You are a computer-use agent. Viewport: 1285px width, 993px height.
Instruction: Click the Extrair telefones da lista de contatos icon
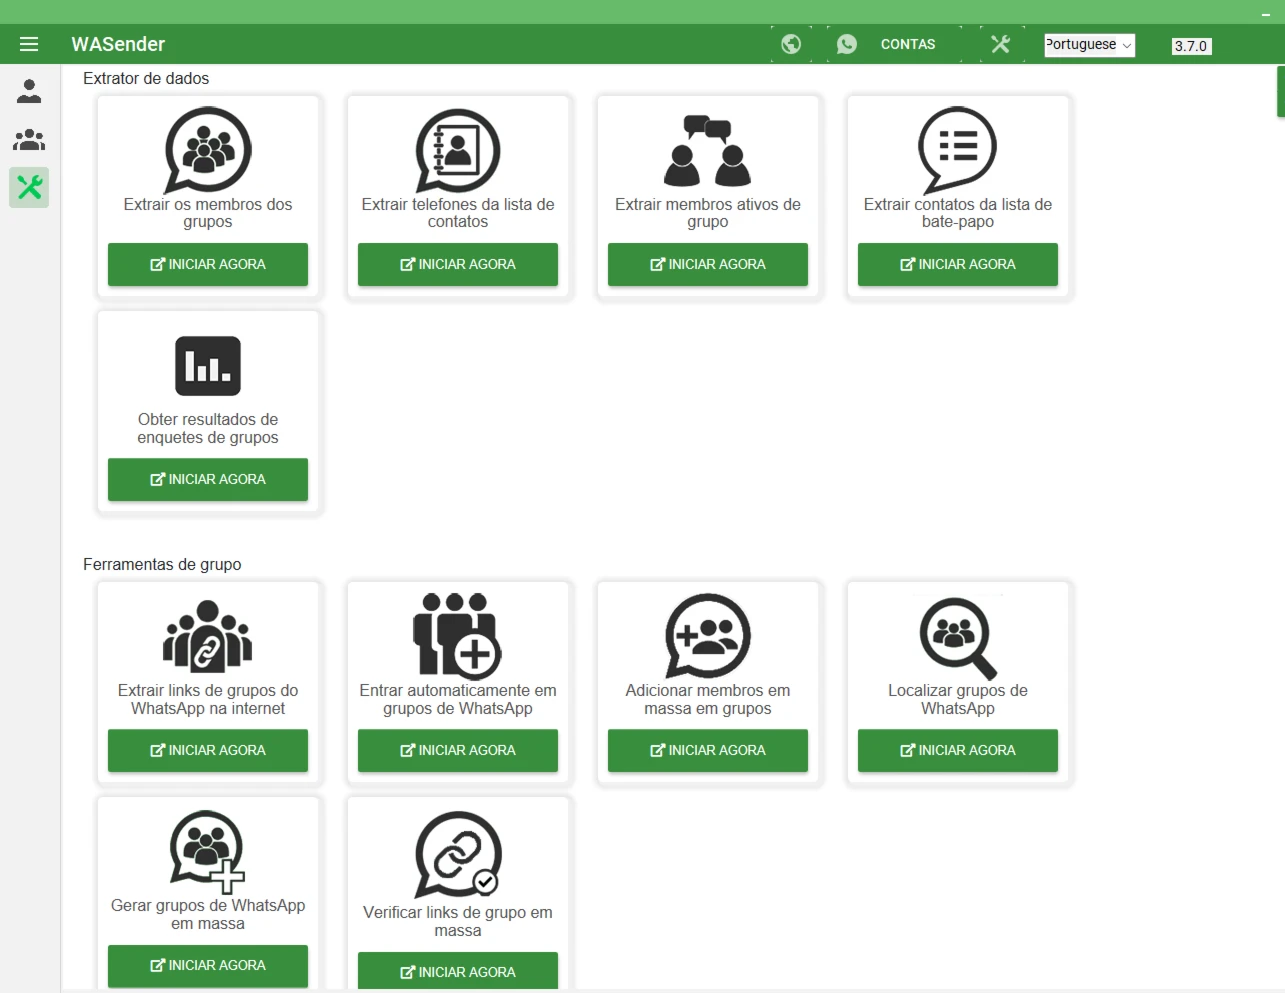pyautogui.click(x=458, y=150)
